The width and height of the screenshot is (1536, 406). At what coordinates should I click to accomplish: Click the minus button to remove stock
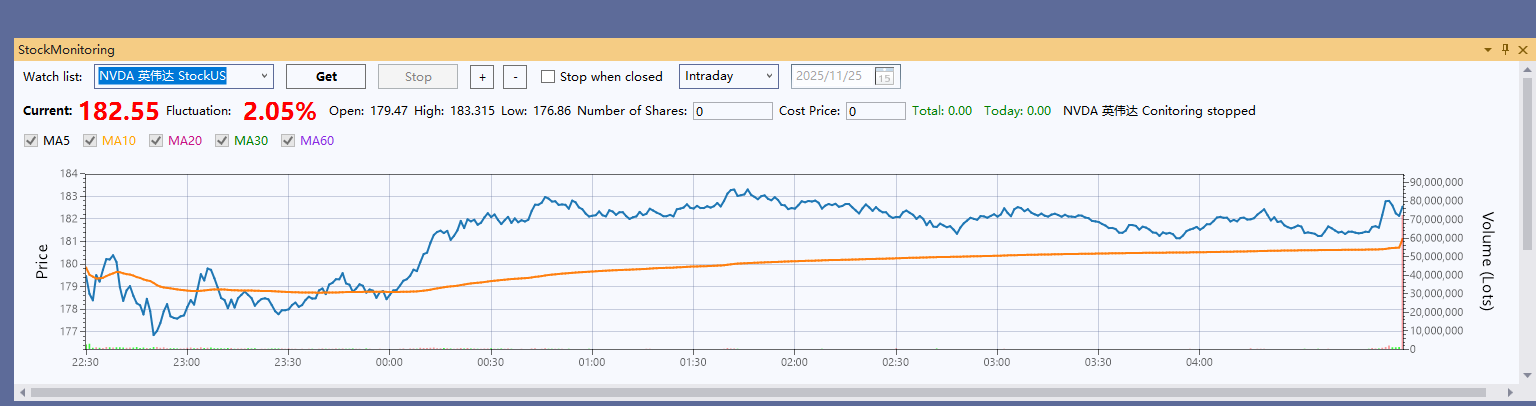point(514,77)
